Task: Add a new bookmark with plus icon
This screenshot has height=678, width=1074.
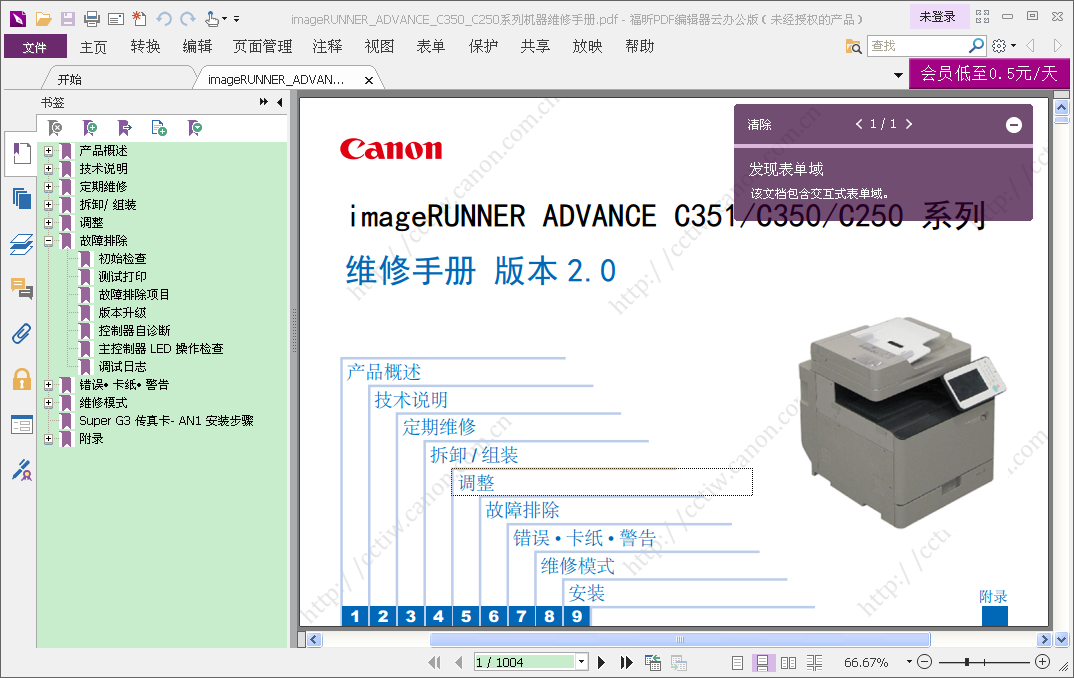Action: click(90, 127)
